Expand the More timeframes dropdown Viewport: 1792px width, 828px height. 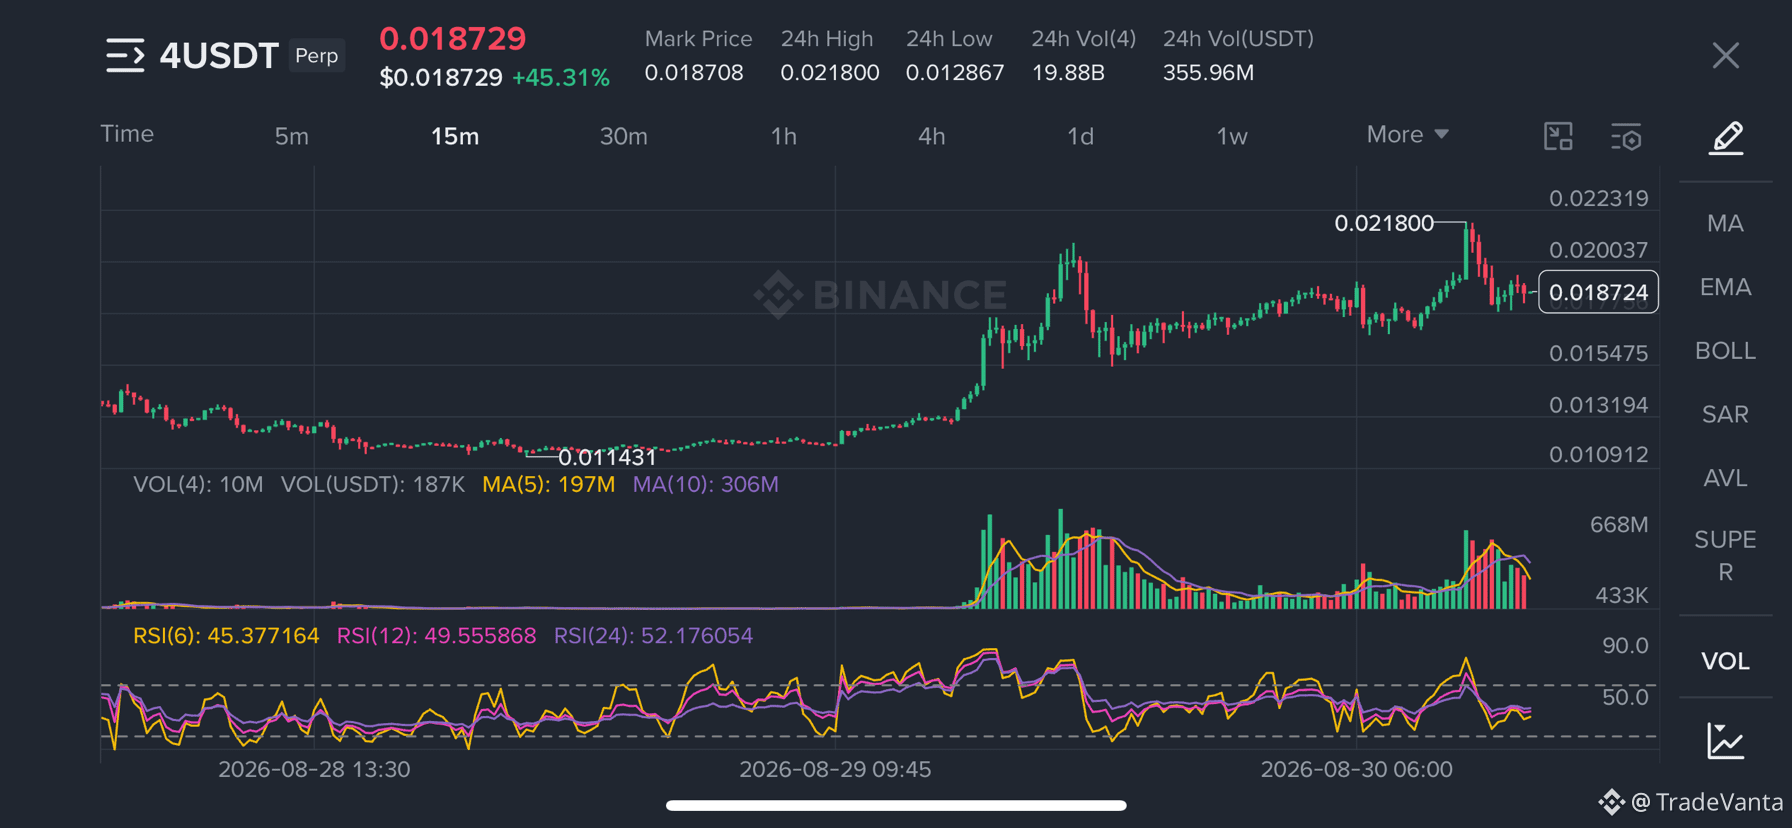(1407, 134)
